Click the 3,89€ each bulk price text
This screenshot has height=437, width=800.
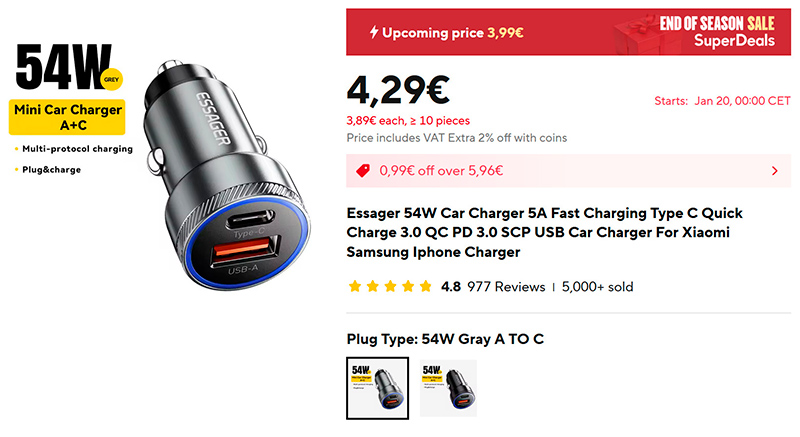pyautogui.click(x=408, y=121)
